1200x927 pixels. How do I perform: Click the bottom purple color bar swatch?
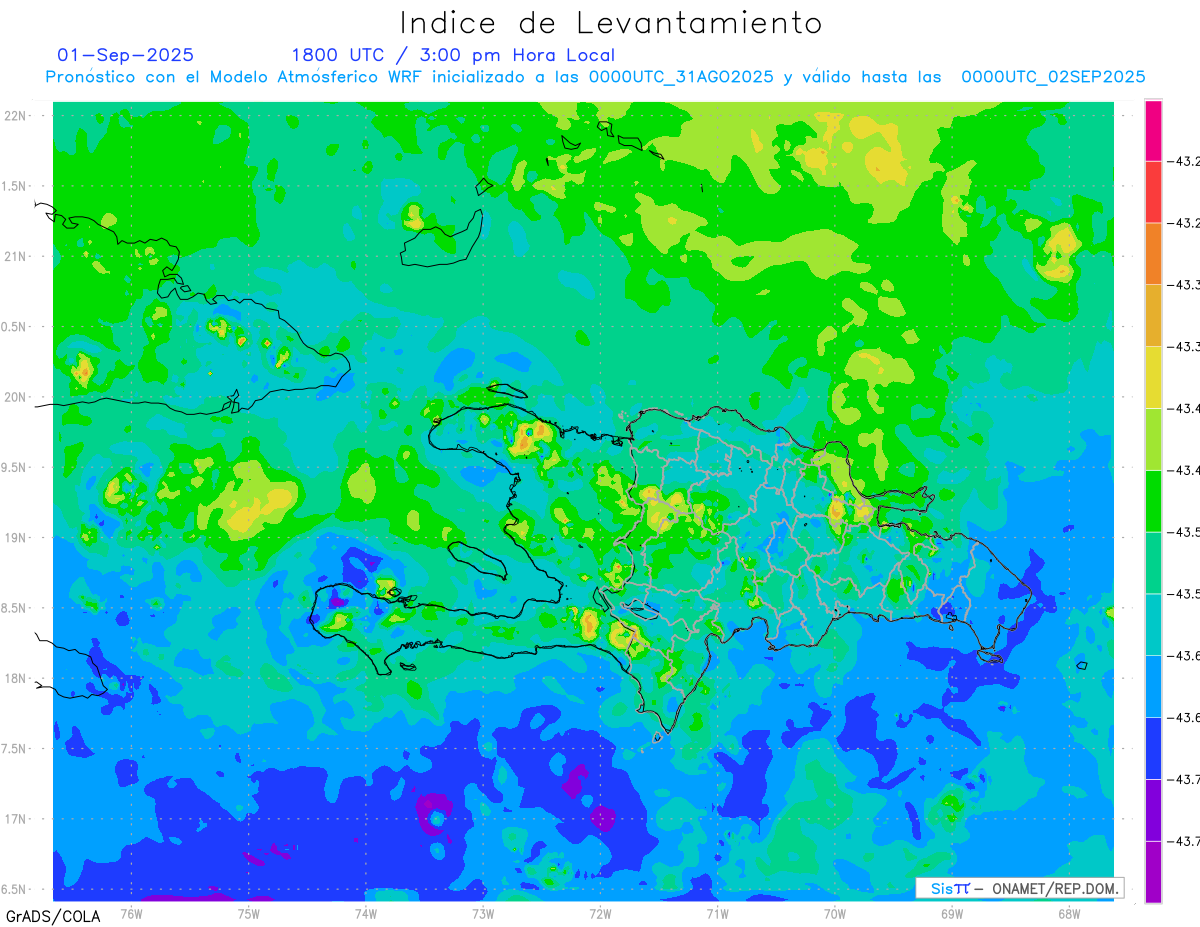[1153, 872]
